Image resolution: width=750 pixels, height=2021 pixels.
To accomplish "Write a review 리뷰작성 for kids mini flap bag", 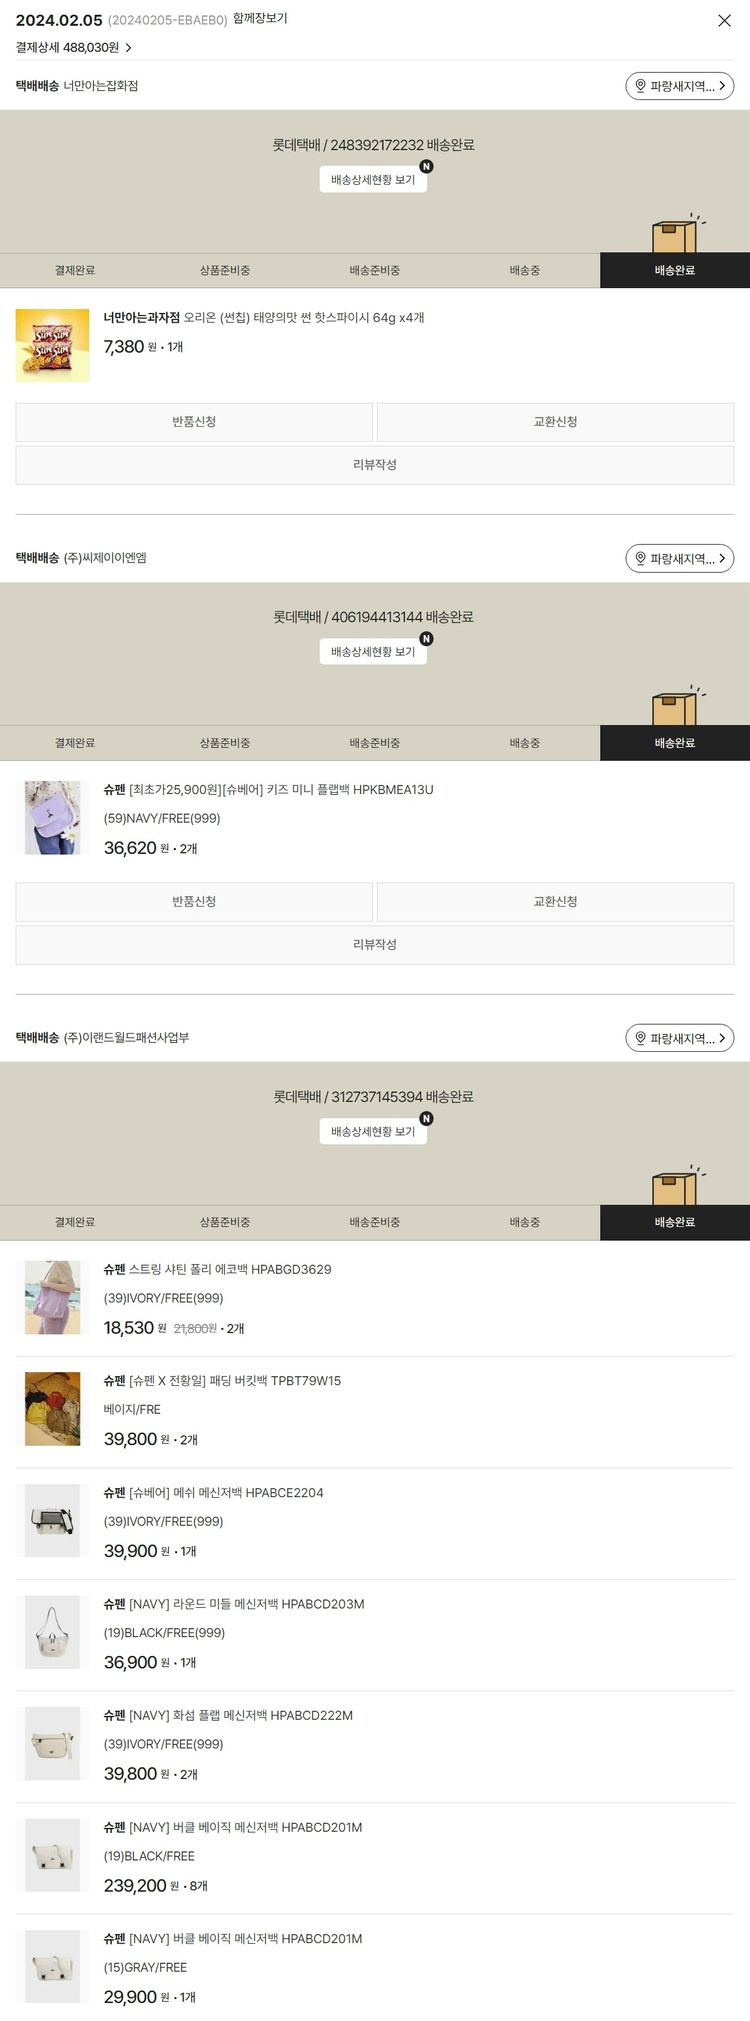I will 375,945.
